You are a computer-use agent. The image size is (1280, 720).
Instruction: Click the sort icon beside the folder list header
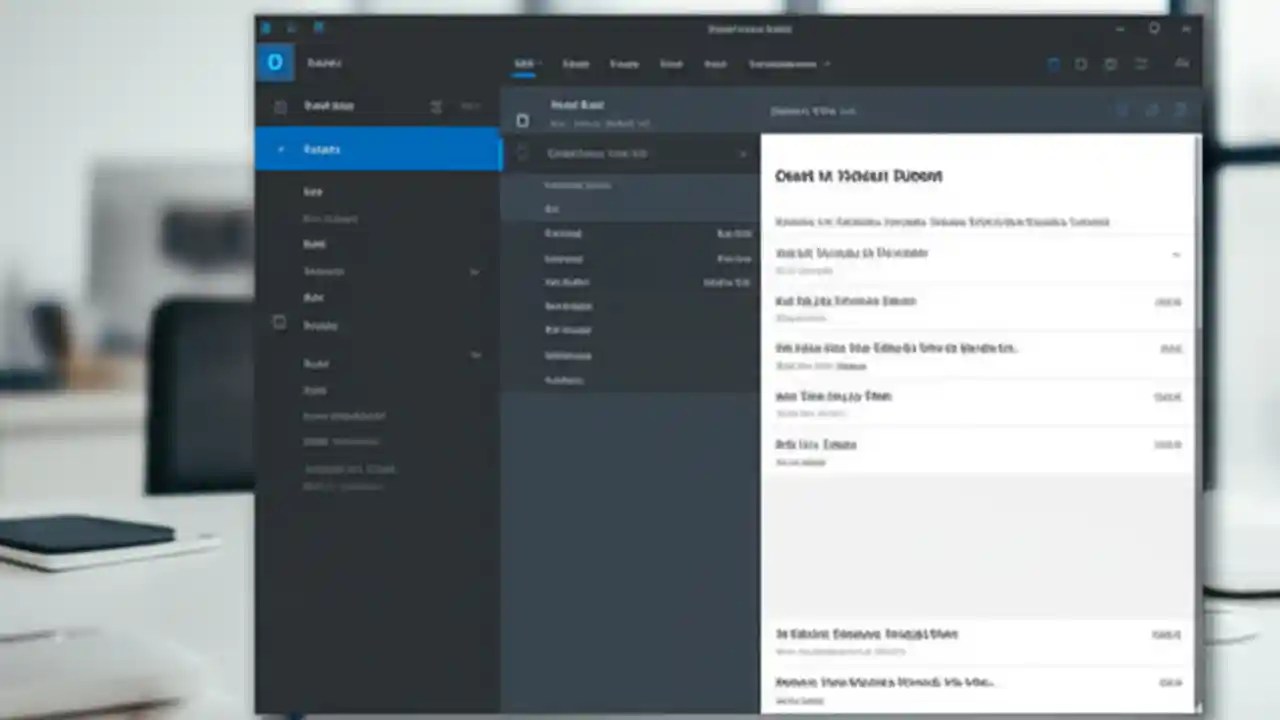coord(436,106)
